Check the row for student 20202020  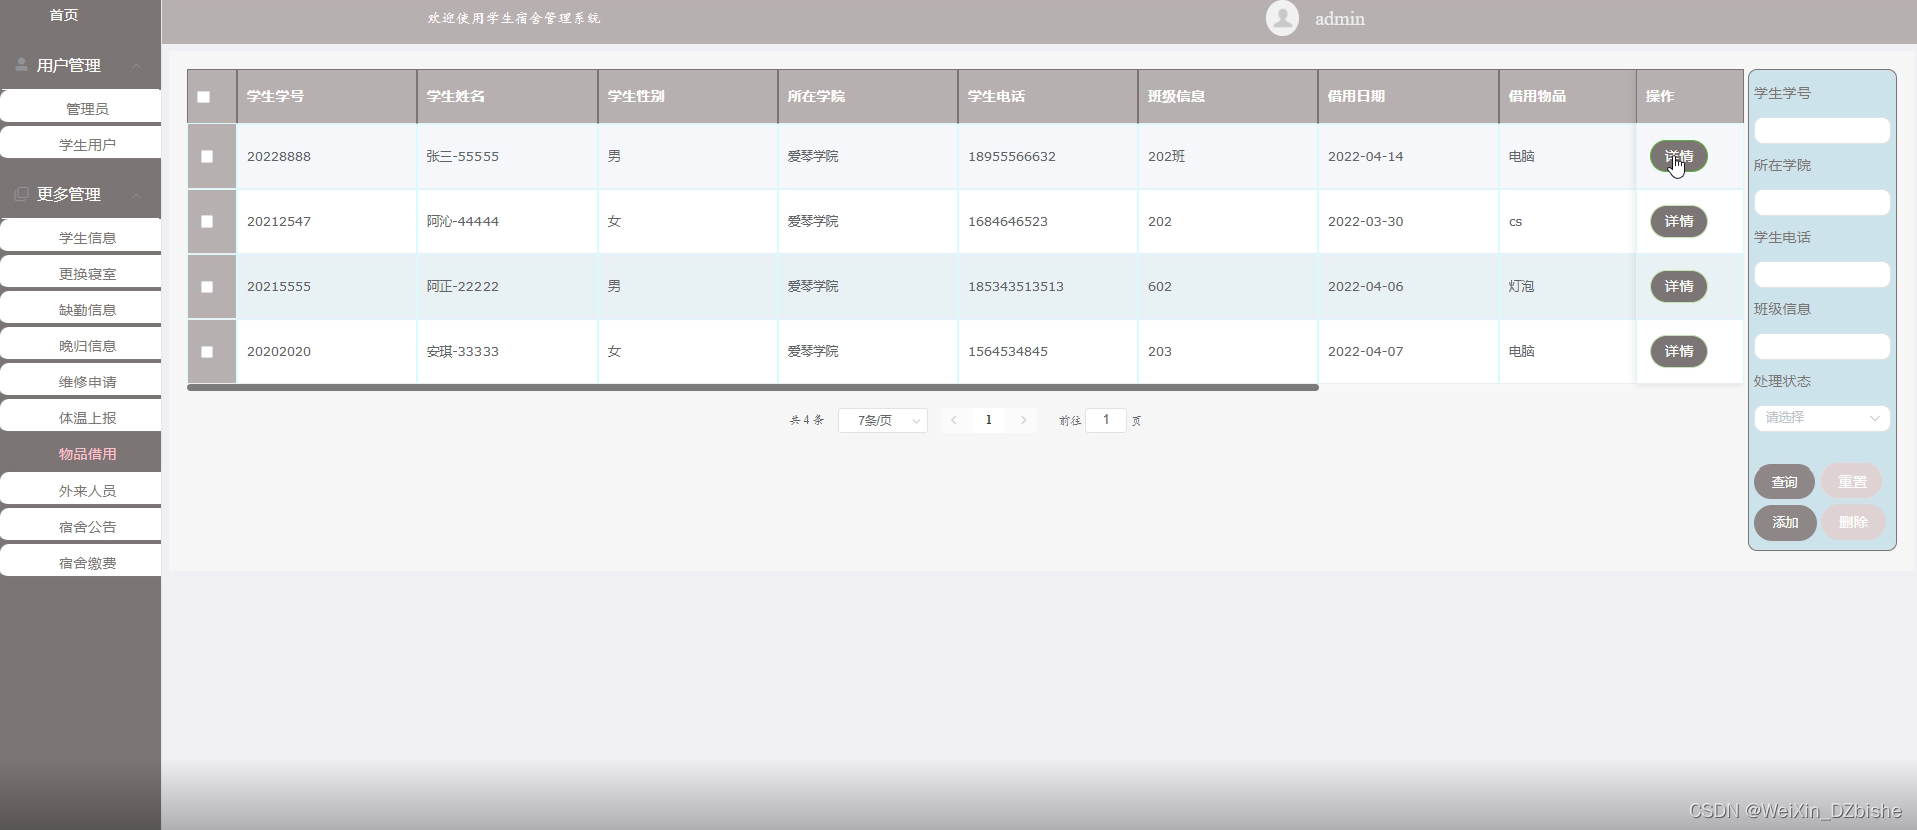[x=207, y=352]
